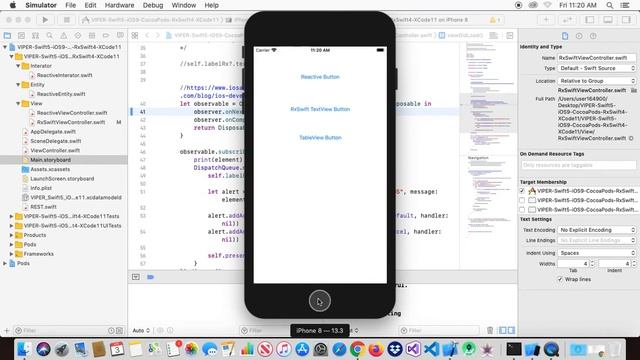Tap the RxSwift TextView Button in simulator
This screenshot has height=360, width=640.
point(320,109)
